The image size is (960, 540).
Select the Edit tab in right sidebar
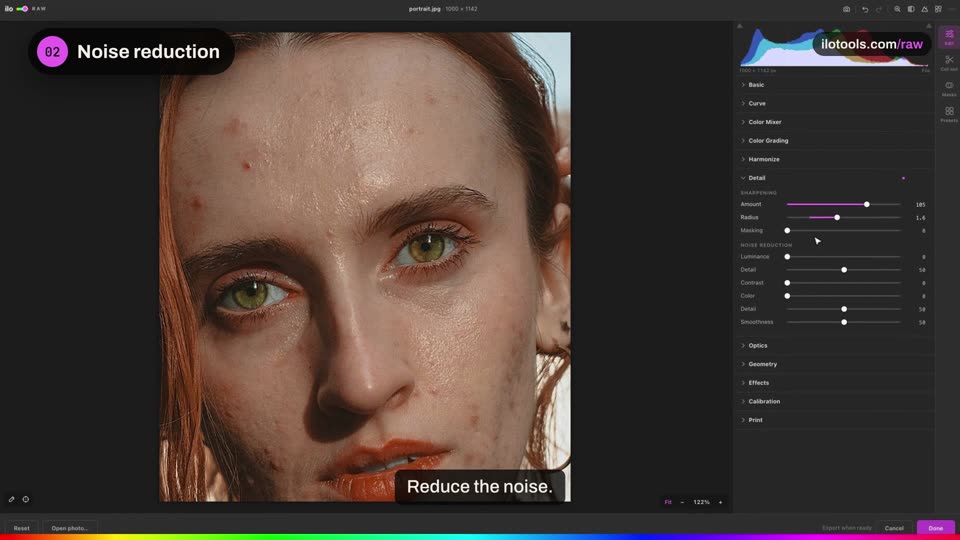(x=949, y=37)
